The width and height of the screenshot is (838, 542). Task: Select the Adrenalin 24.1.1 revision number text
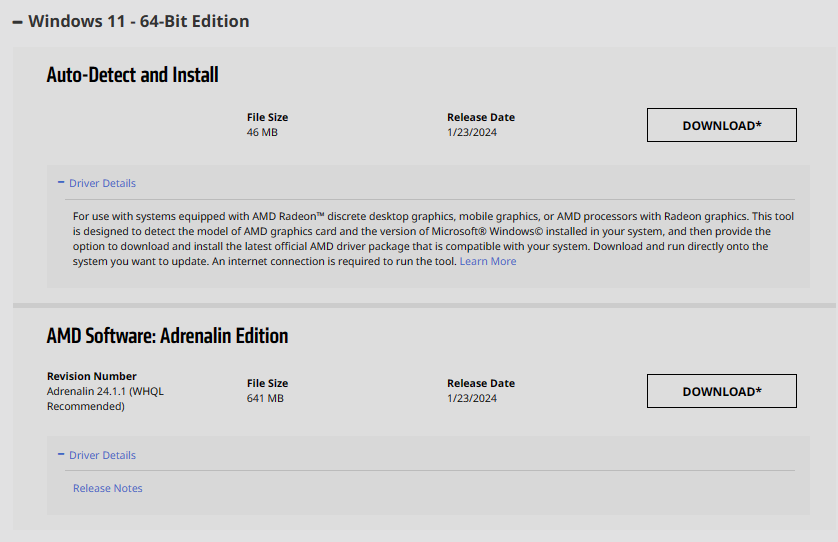[x=105, y=399]
